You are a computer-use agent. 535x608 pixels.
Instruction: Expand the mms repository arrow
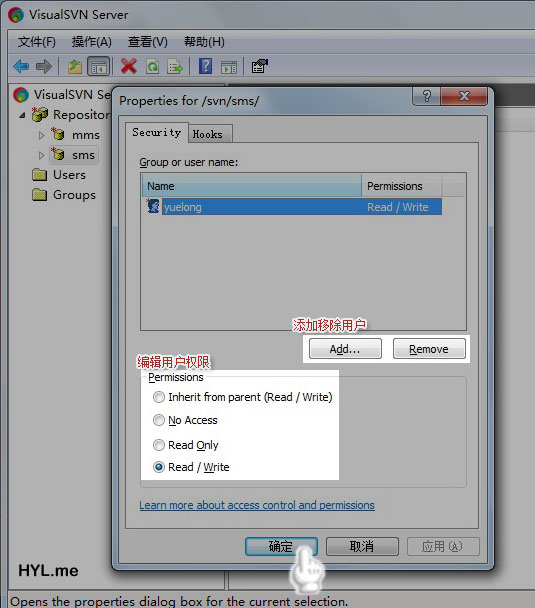(41, 135)
